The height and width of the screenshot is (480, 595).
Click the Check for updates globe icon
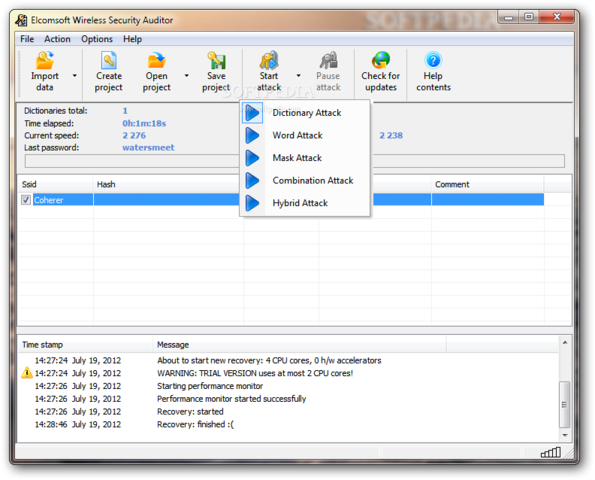coord(381,60)
